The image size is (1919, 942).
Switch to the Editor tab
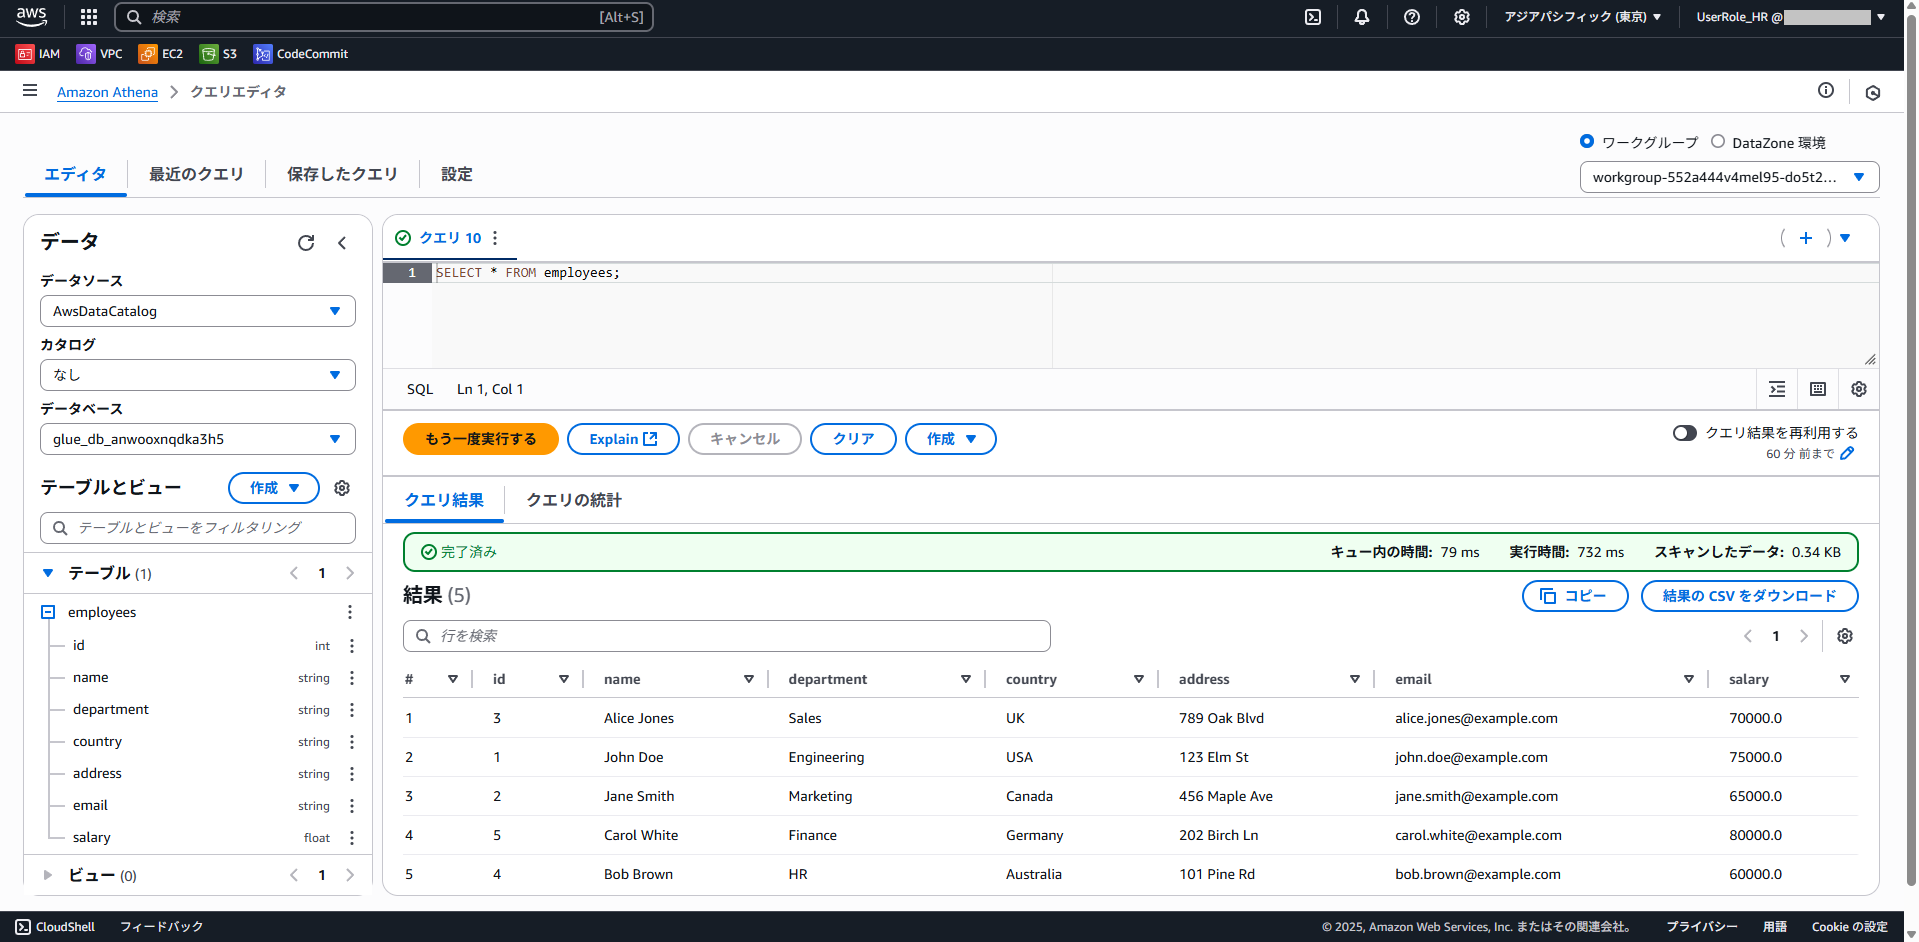pos(75,174)
